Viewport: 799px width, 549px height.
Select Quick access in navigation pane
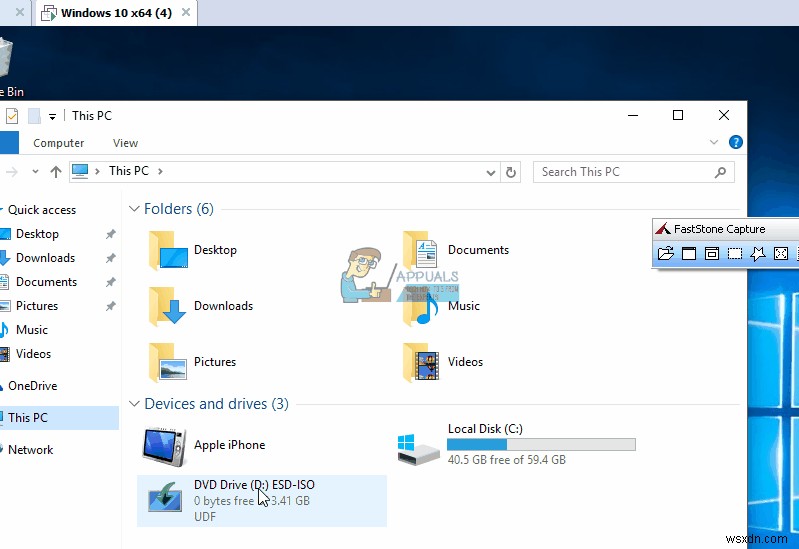[42, 210]
